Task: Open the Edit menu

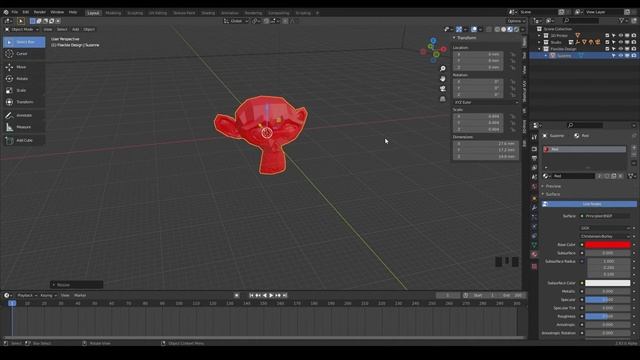Action: point(26,12)
